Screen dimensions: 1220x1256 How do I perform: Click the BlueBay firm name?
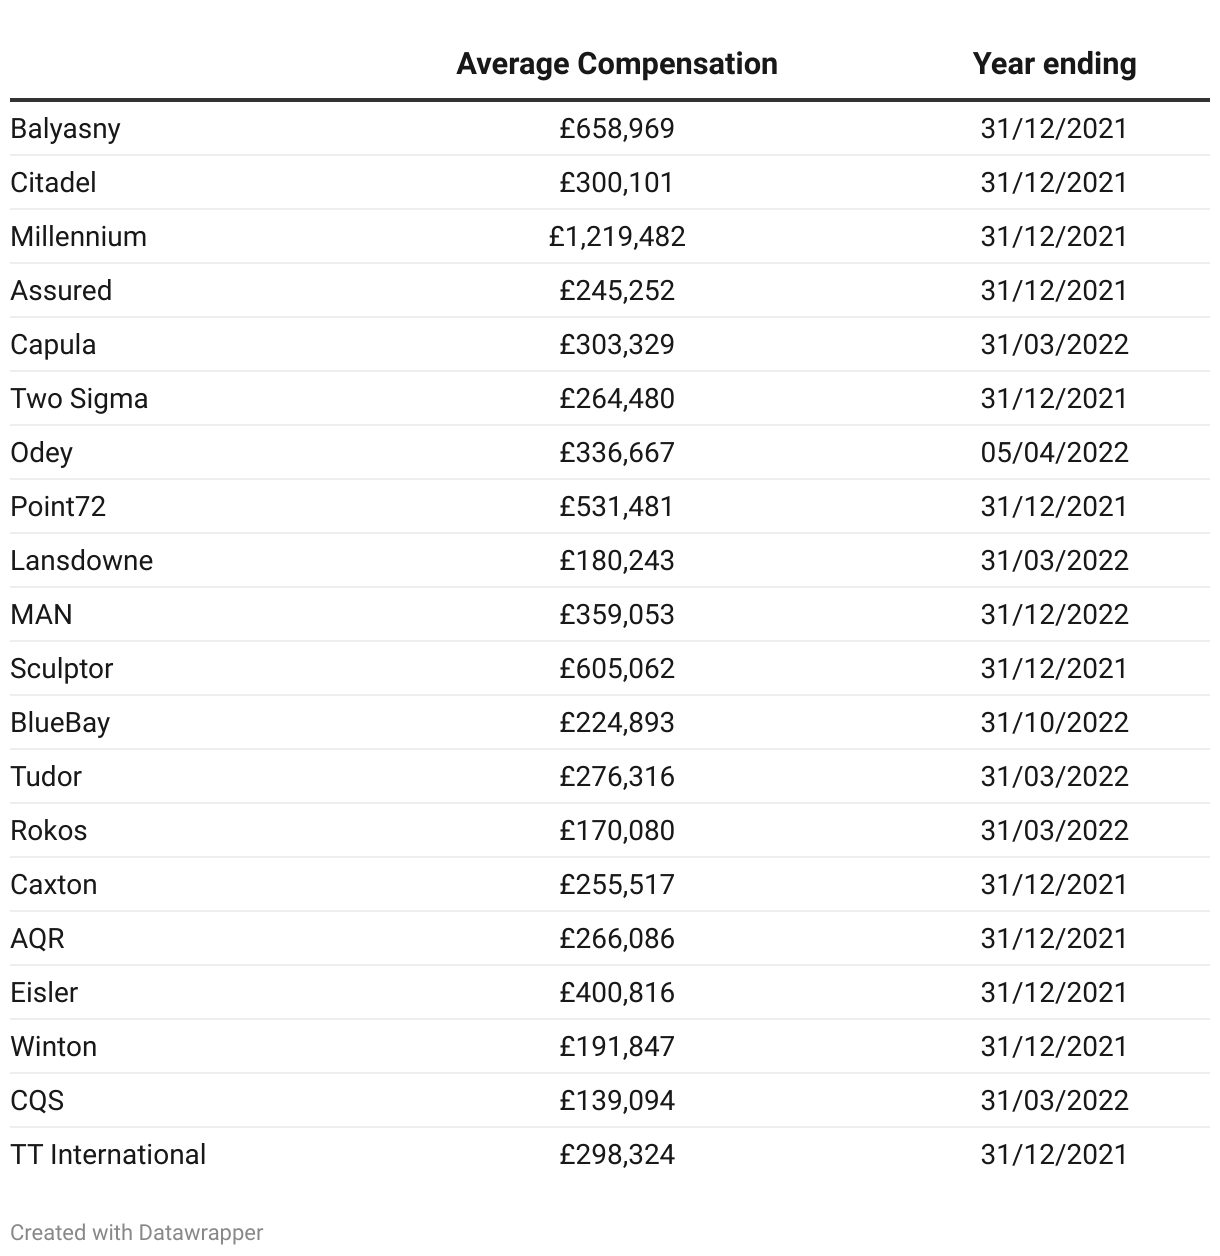[x=60, y=723]
